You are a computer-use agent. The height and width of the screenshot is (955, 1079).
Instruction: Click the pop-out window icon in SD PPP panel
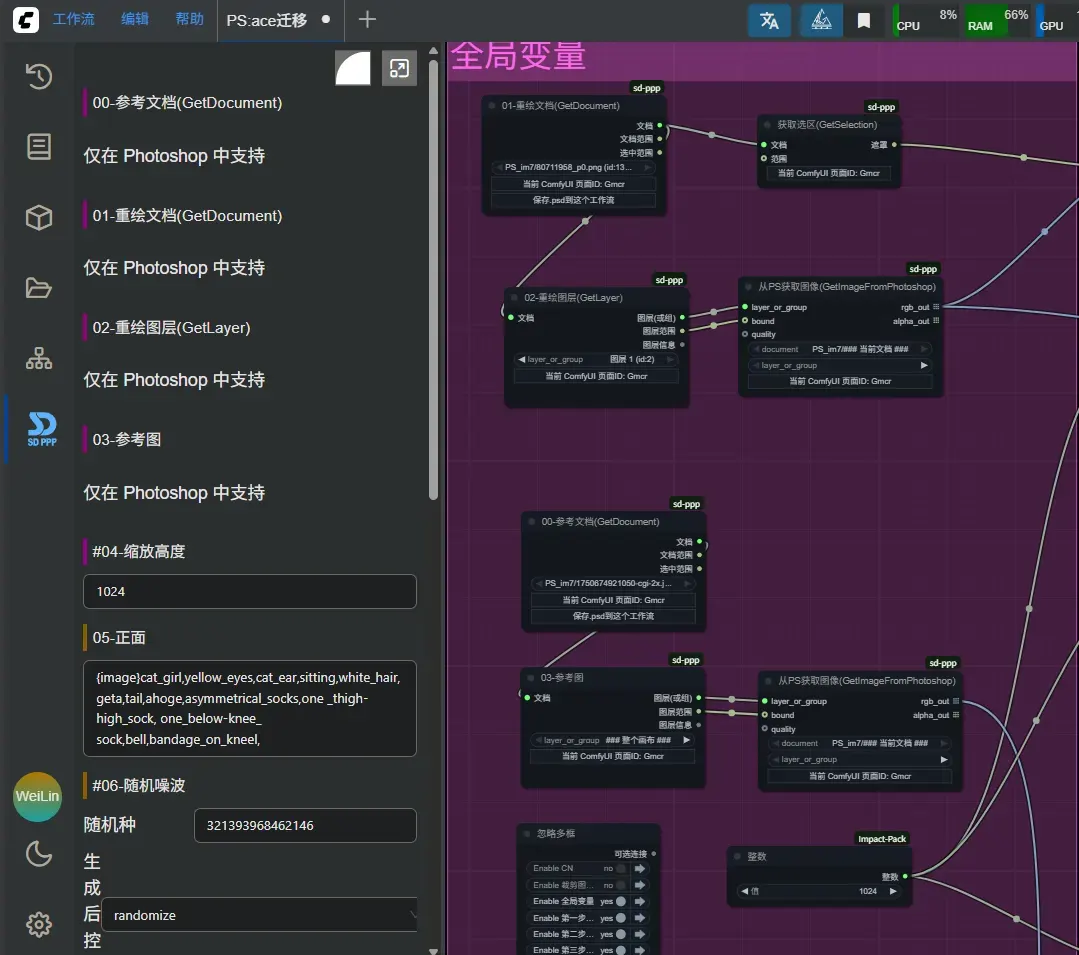[x=399, y=68]
